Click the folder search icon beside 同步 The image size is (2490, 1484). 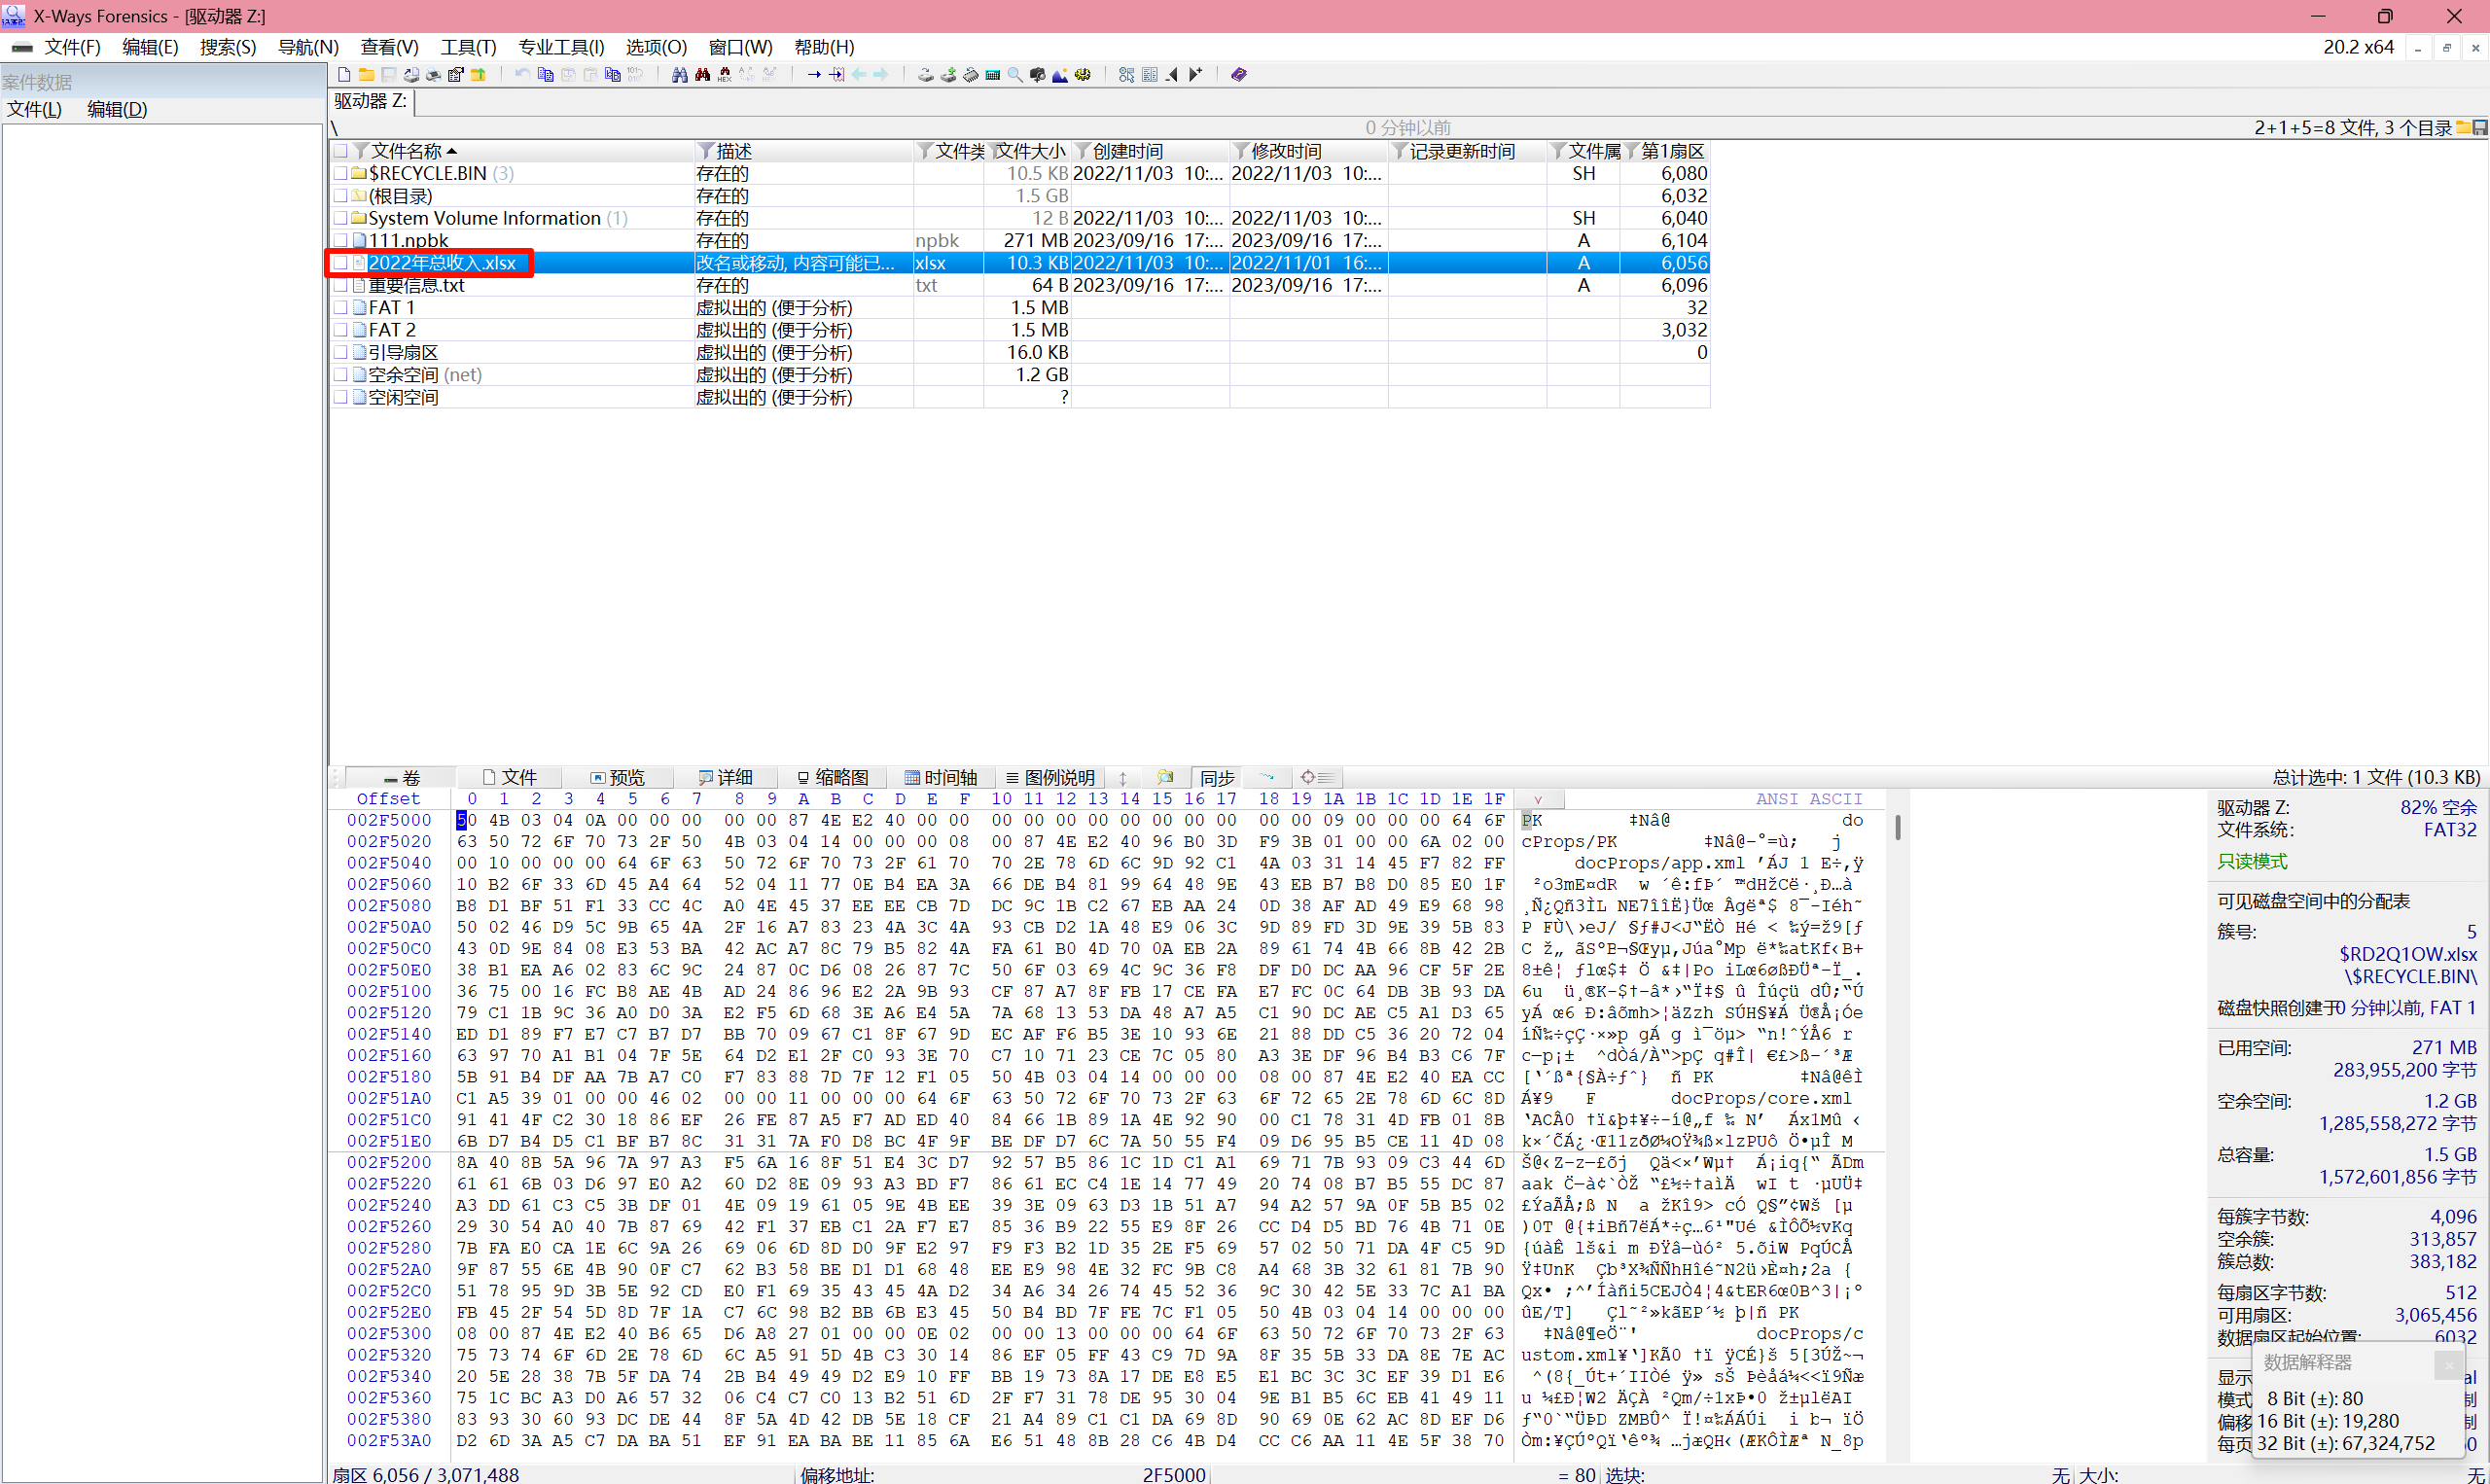[1165, 777]
